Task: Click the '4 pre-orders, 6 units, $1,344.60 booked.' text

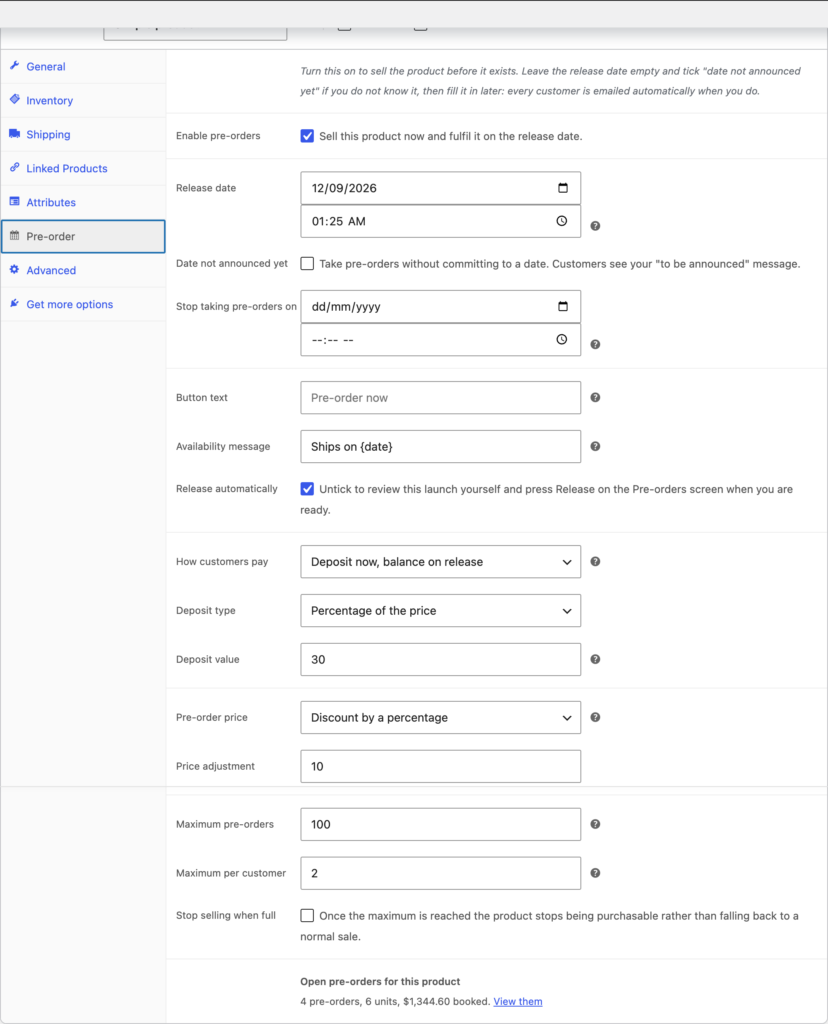Action: [x=395, y=1001]
